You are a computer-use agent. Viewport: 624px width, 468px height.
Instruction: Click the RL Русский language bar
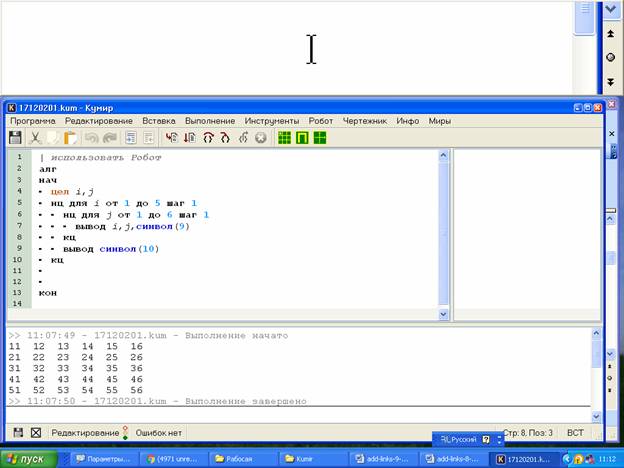[x=458, y=439]
